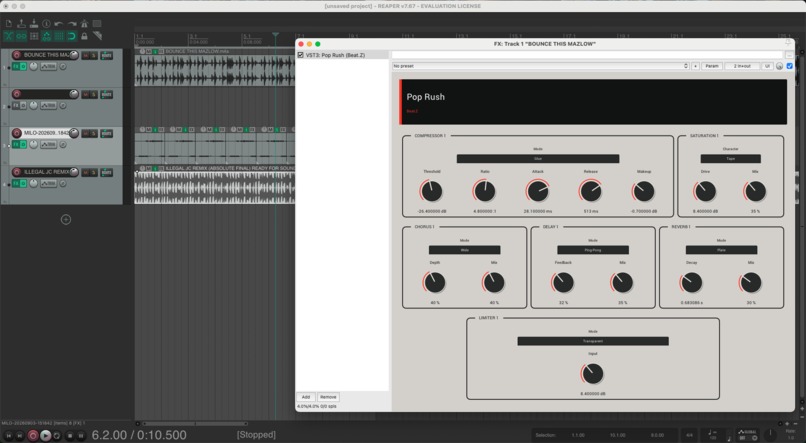Open Project settings info icon
The height and width of the screenshot is (443, 806).
tap(46, 24)
